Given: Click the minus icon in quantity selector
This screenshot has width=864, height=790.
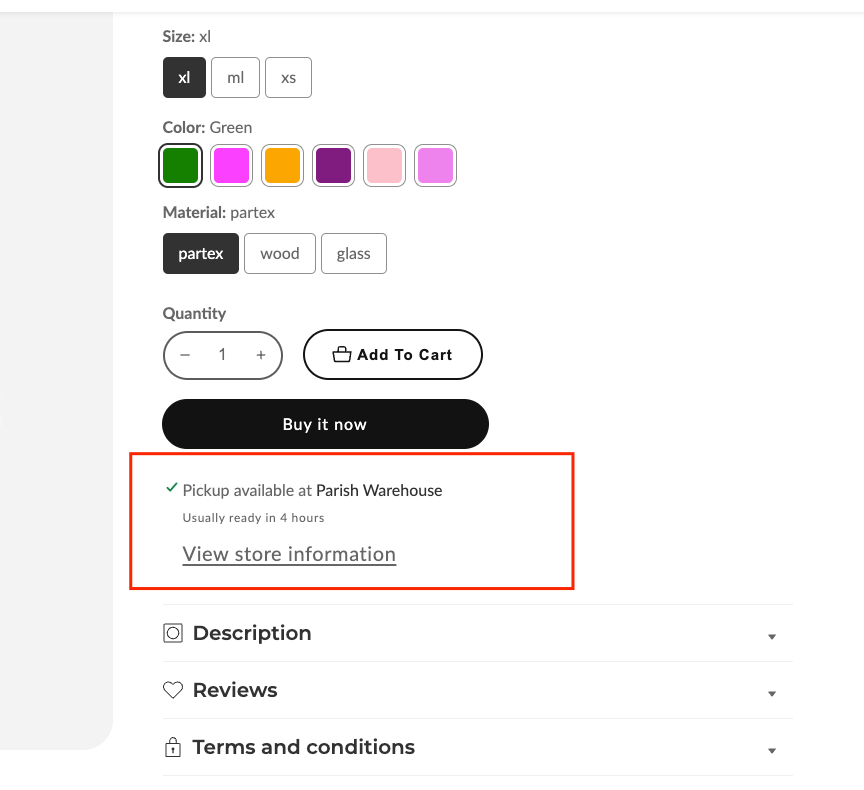Looking at the screenshot, I should pos(185,355).
